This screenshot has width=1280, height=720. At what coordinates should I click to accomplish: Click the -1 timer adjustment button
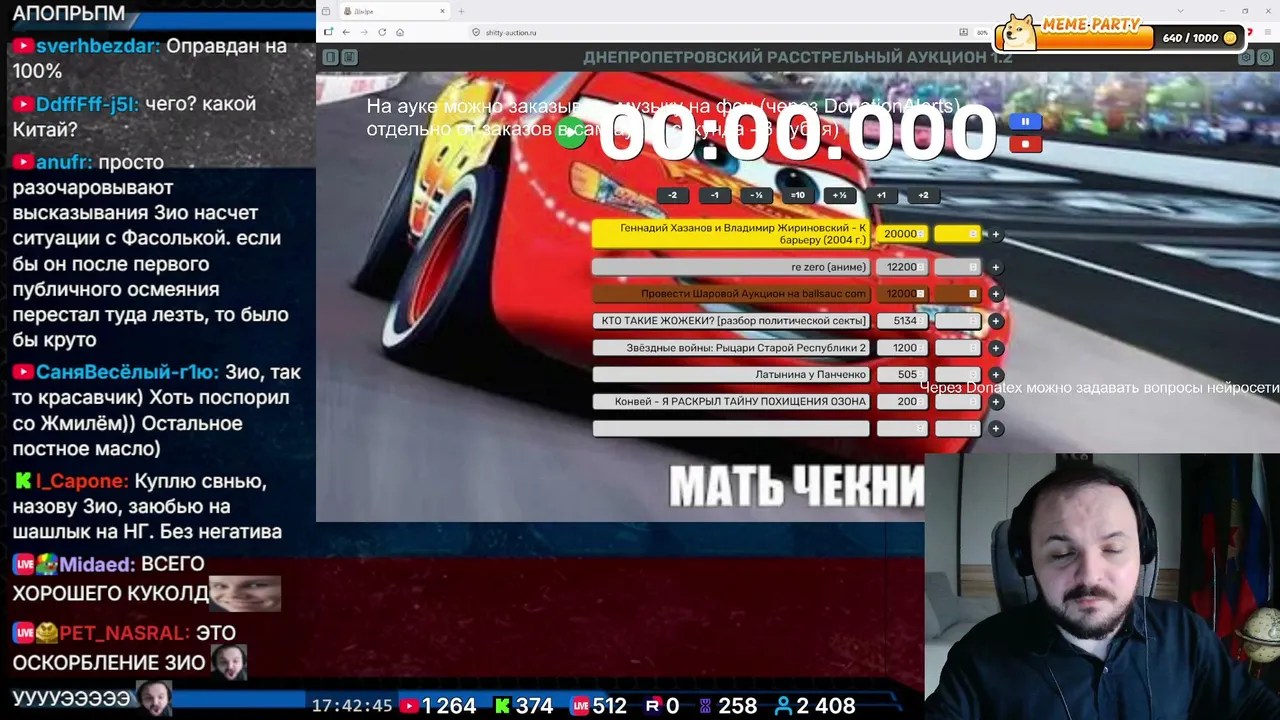[x=714, y=195]
